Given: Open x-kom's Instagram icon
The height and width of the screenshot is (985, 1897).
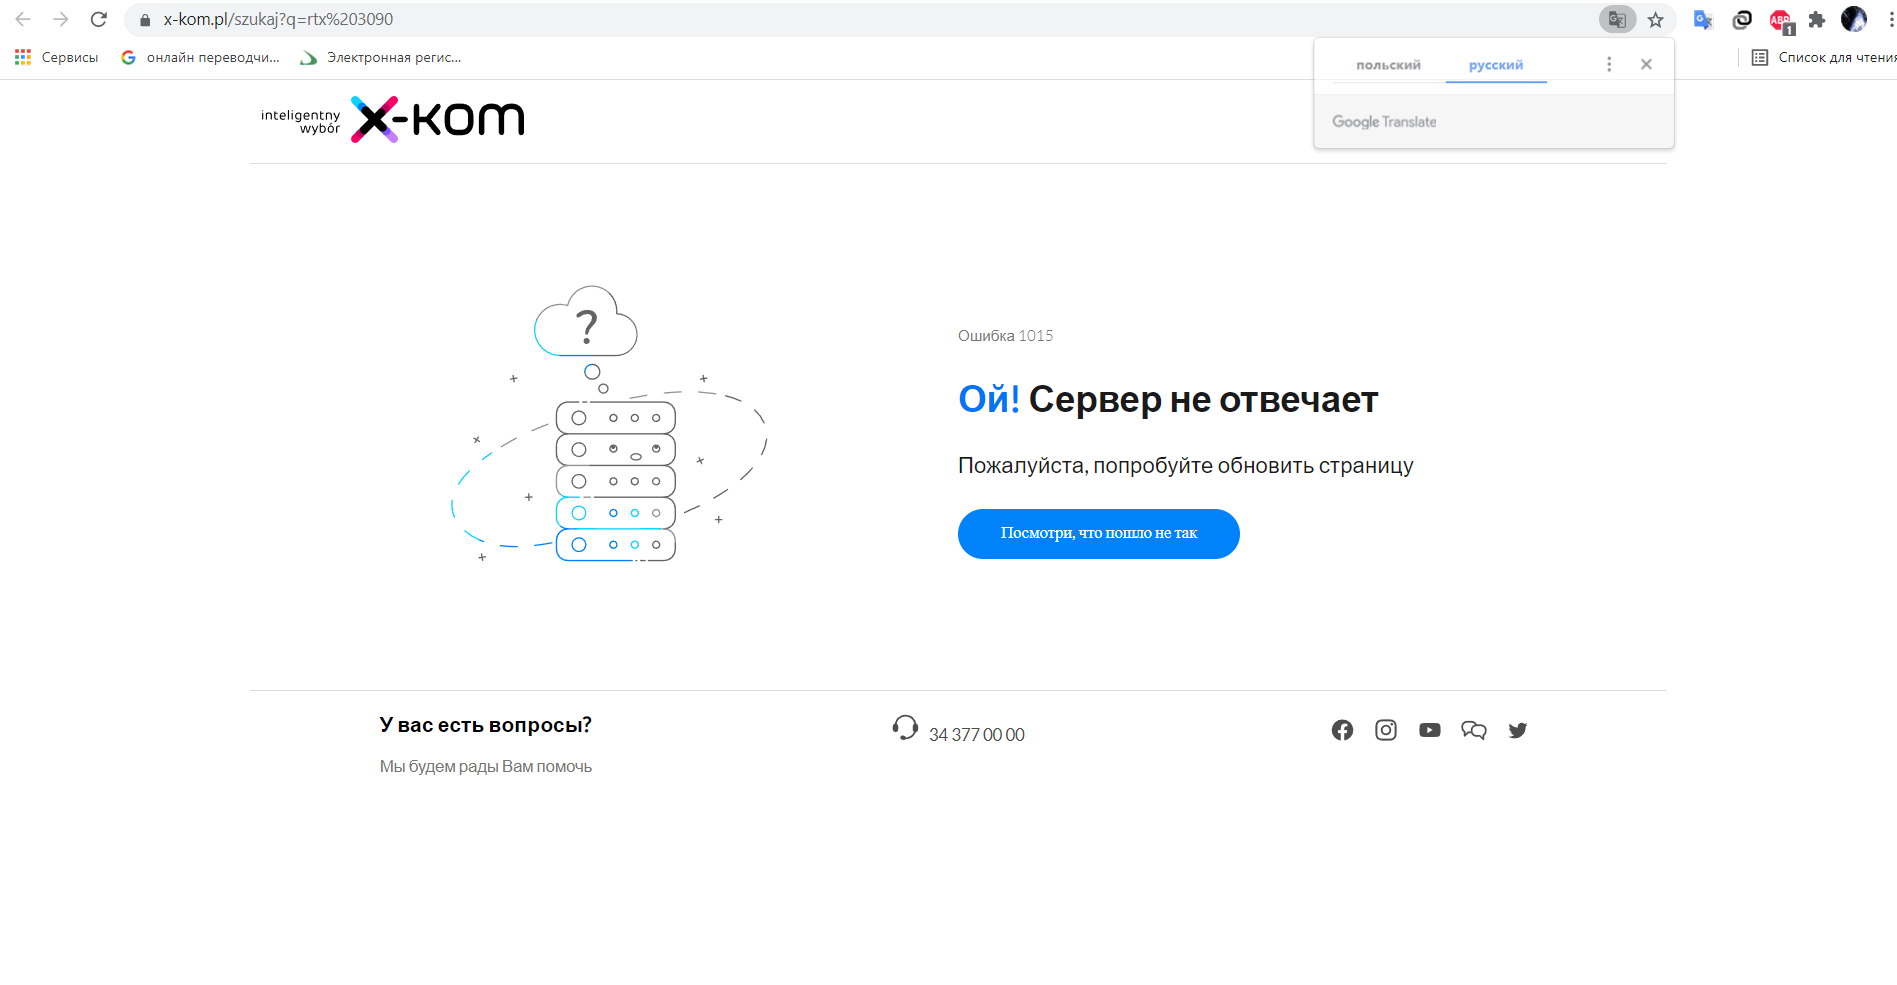Looking at the screenshot, I should coord(1386,730).
